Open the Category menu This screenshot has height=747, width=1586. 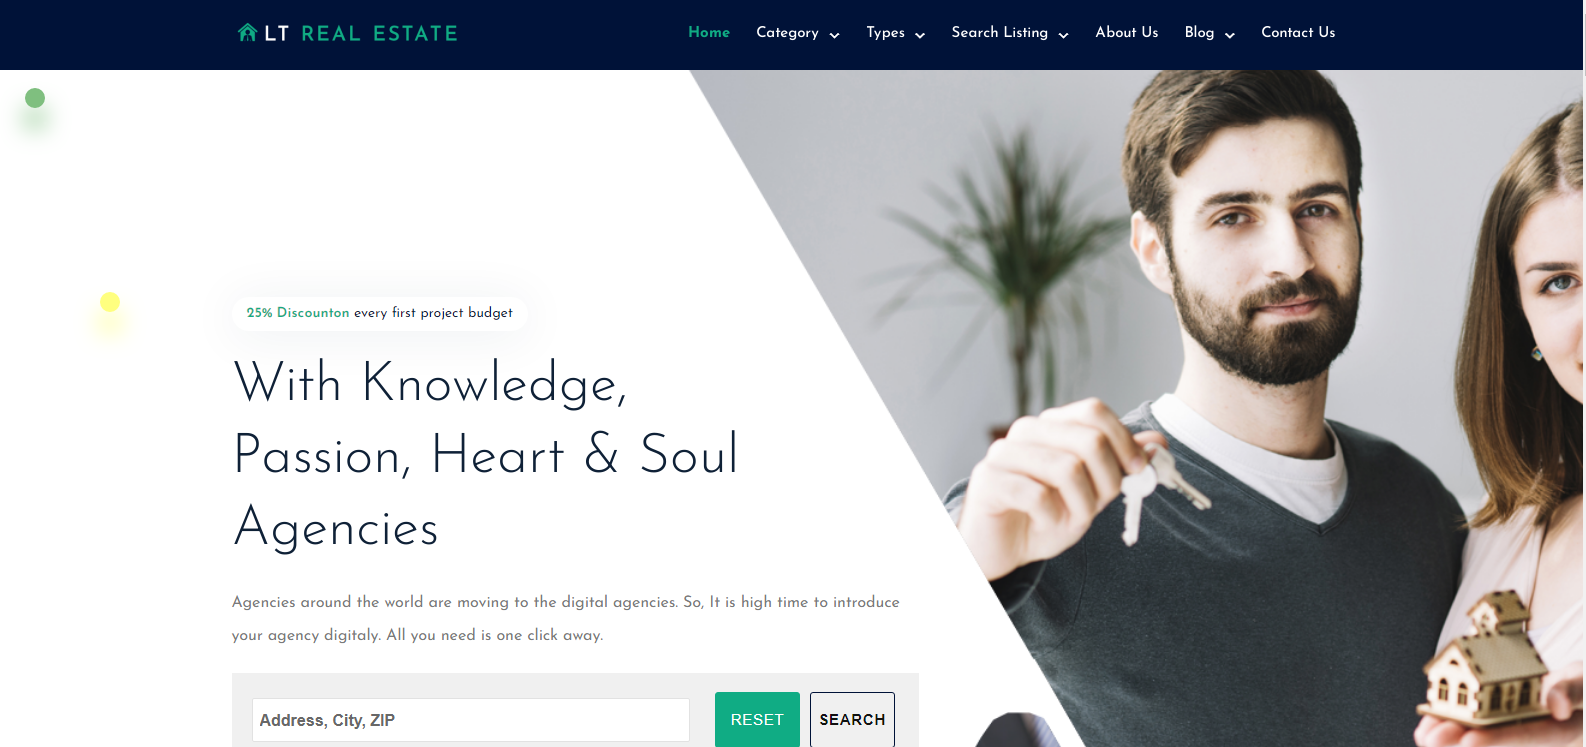787,32
